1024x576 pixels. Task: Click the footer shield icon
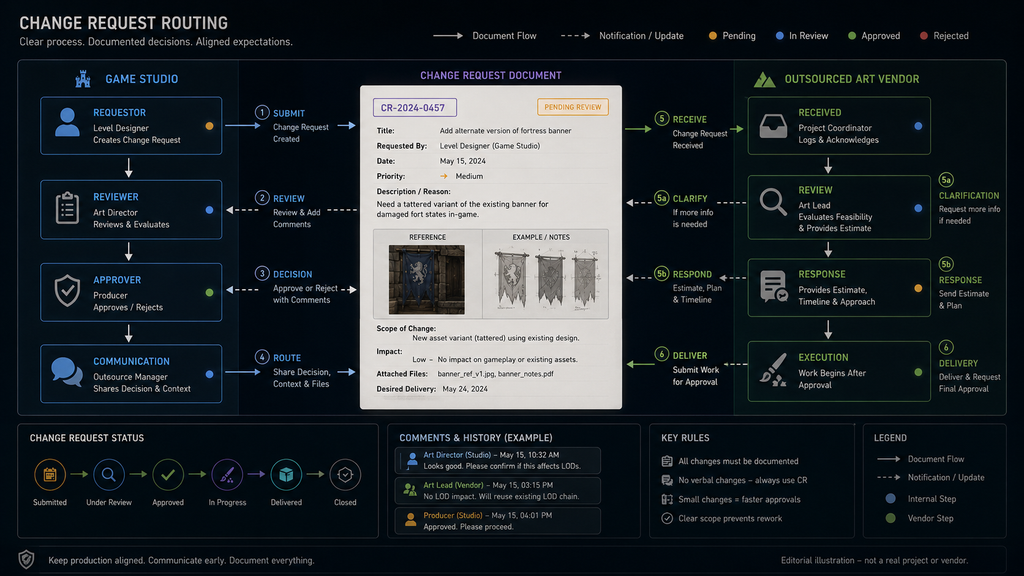click(26, 560)
